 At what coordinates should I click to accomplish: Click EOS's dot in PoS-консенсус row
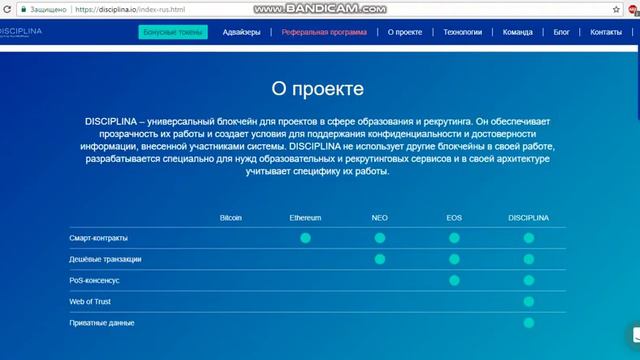pos(454,280)
